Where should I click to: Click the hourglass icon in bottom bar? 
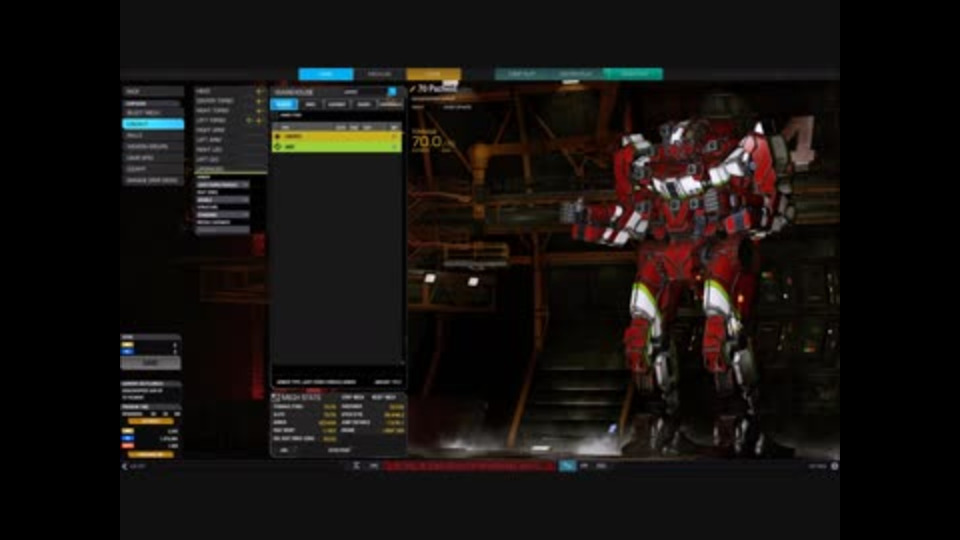click(x=356, y=466)
